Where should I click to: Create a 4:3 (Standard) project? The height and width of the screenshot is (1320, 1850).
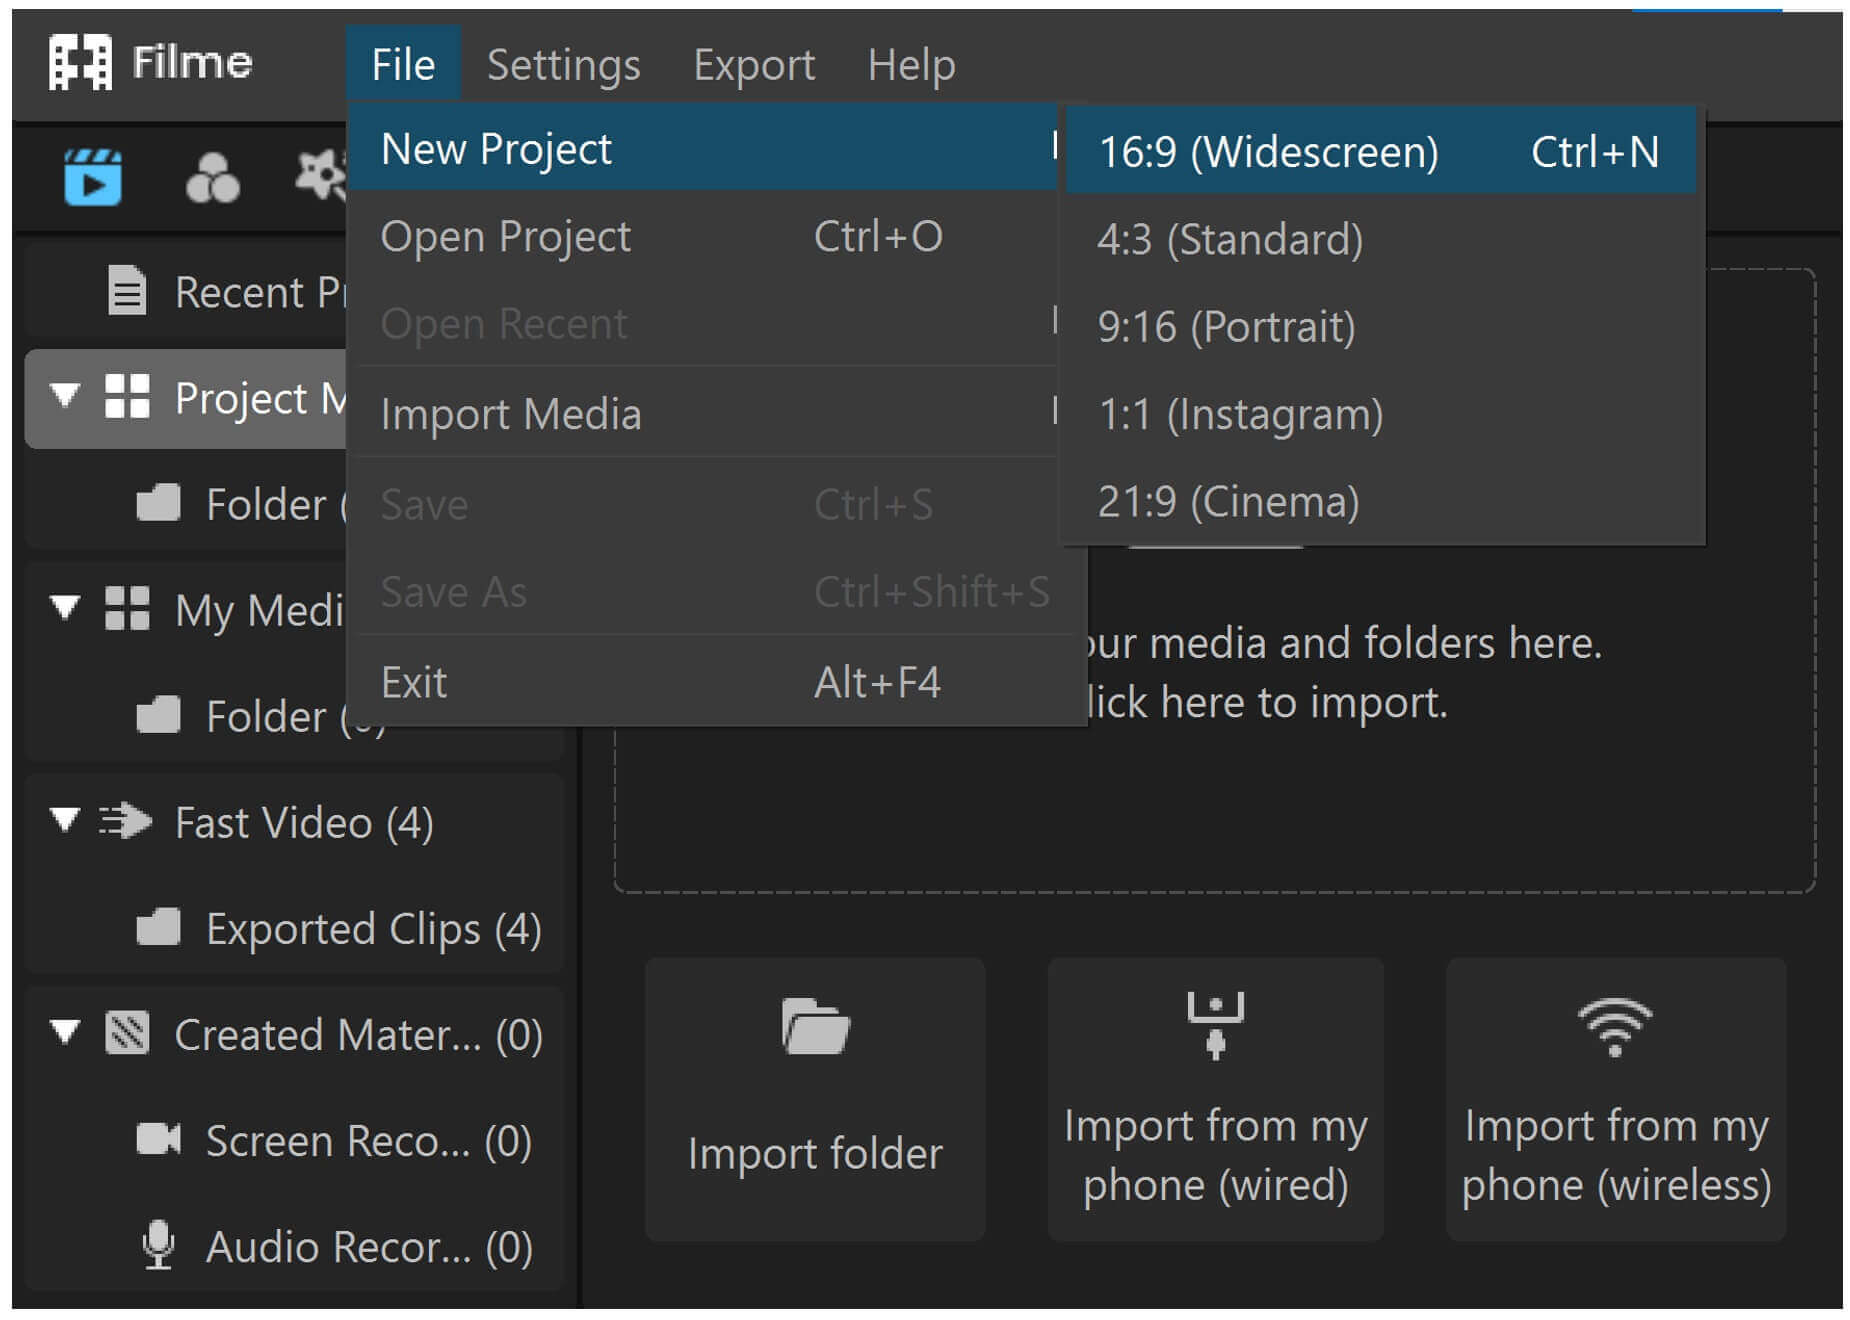point(1380,239)
